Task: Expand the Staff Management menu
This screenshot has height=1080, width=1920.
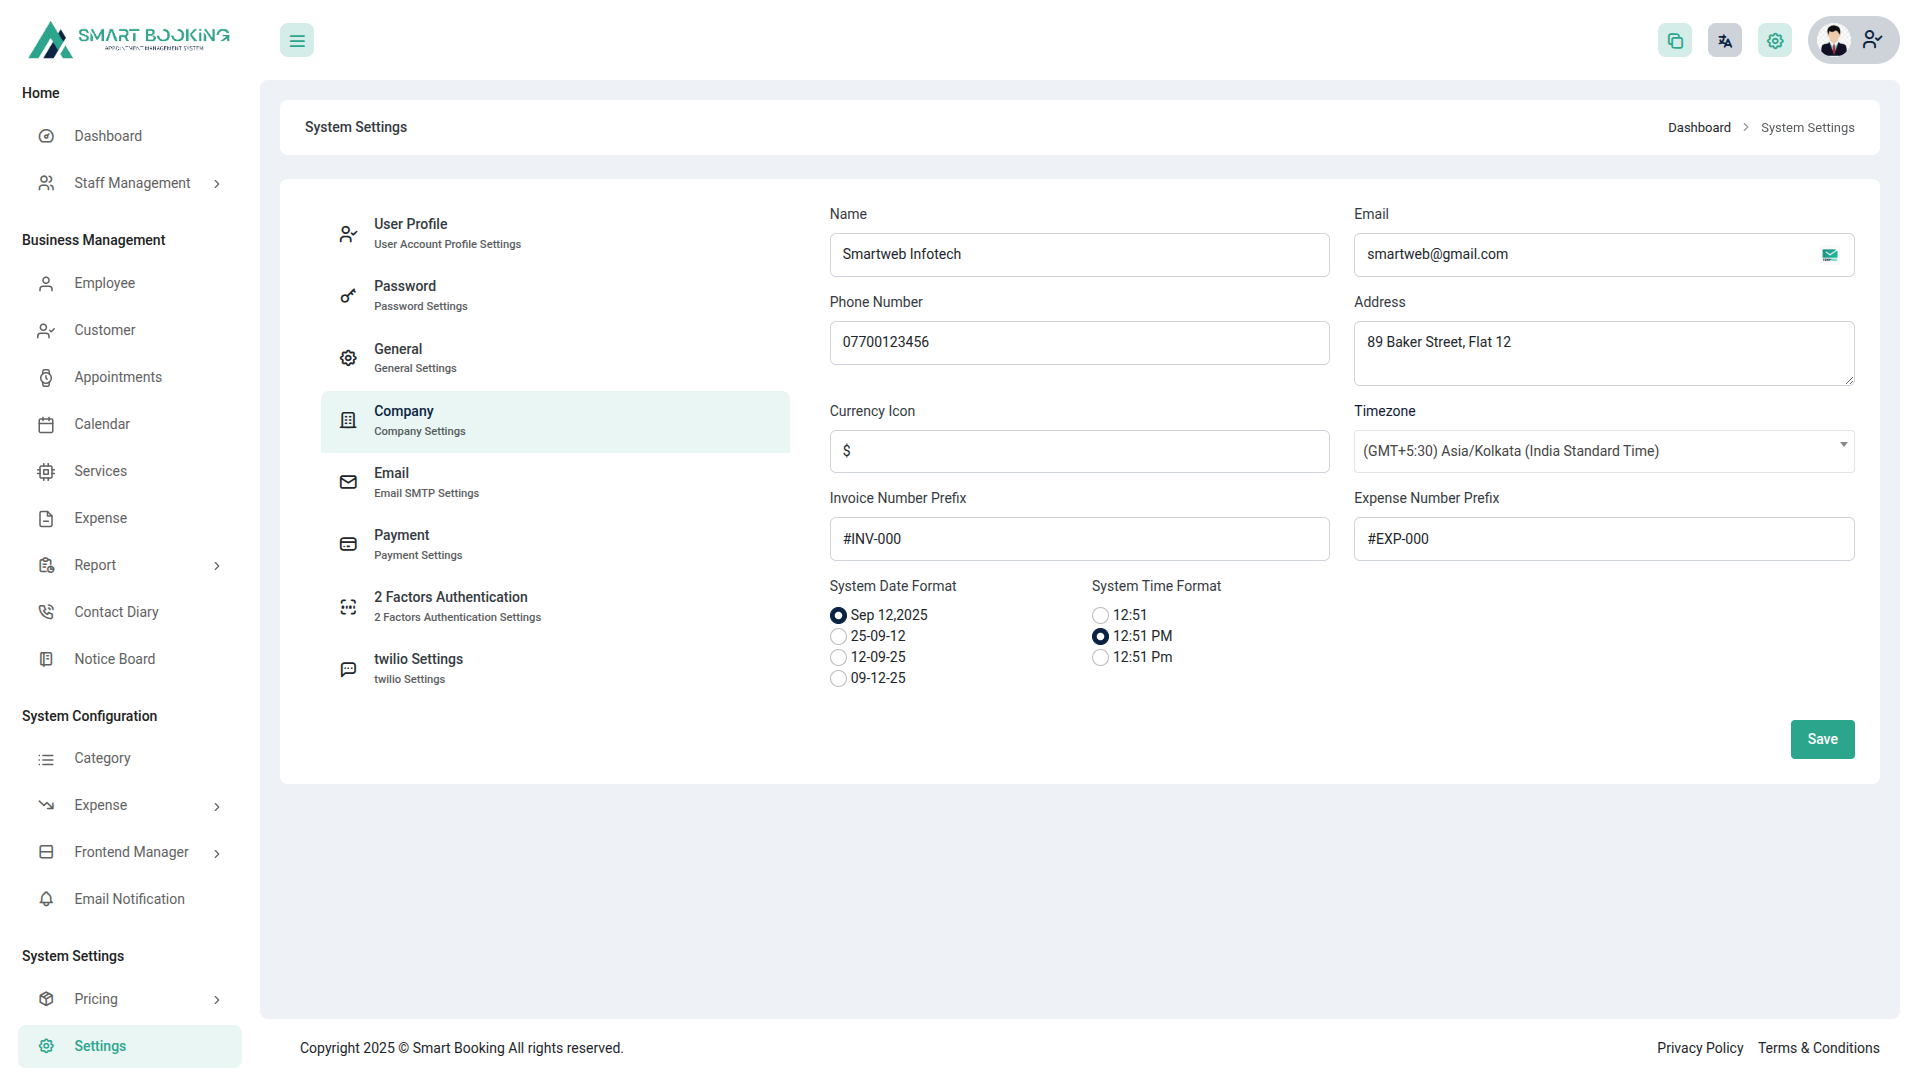Action: tap(131, 183)
